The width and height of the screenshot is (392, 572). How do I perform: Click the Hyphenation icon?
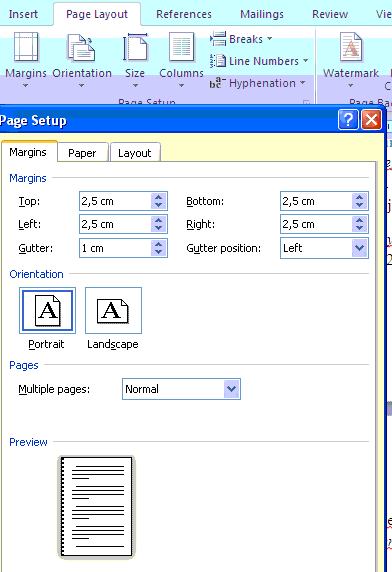click(x=218, y=83)
